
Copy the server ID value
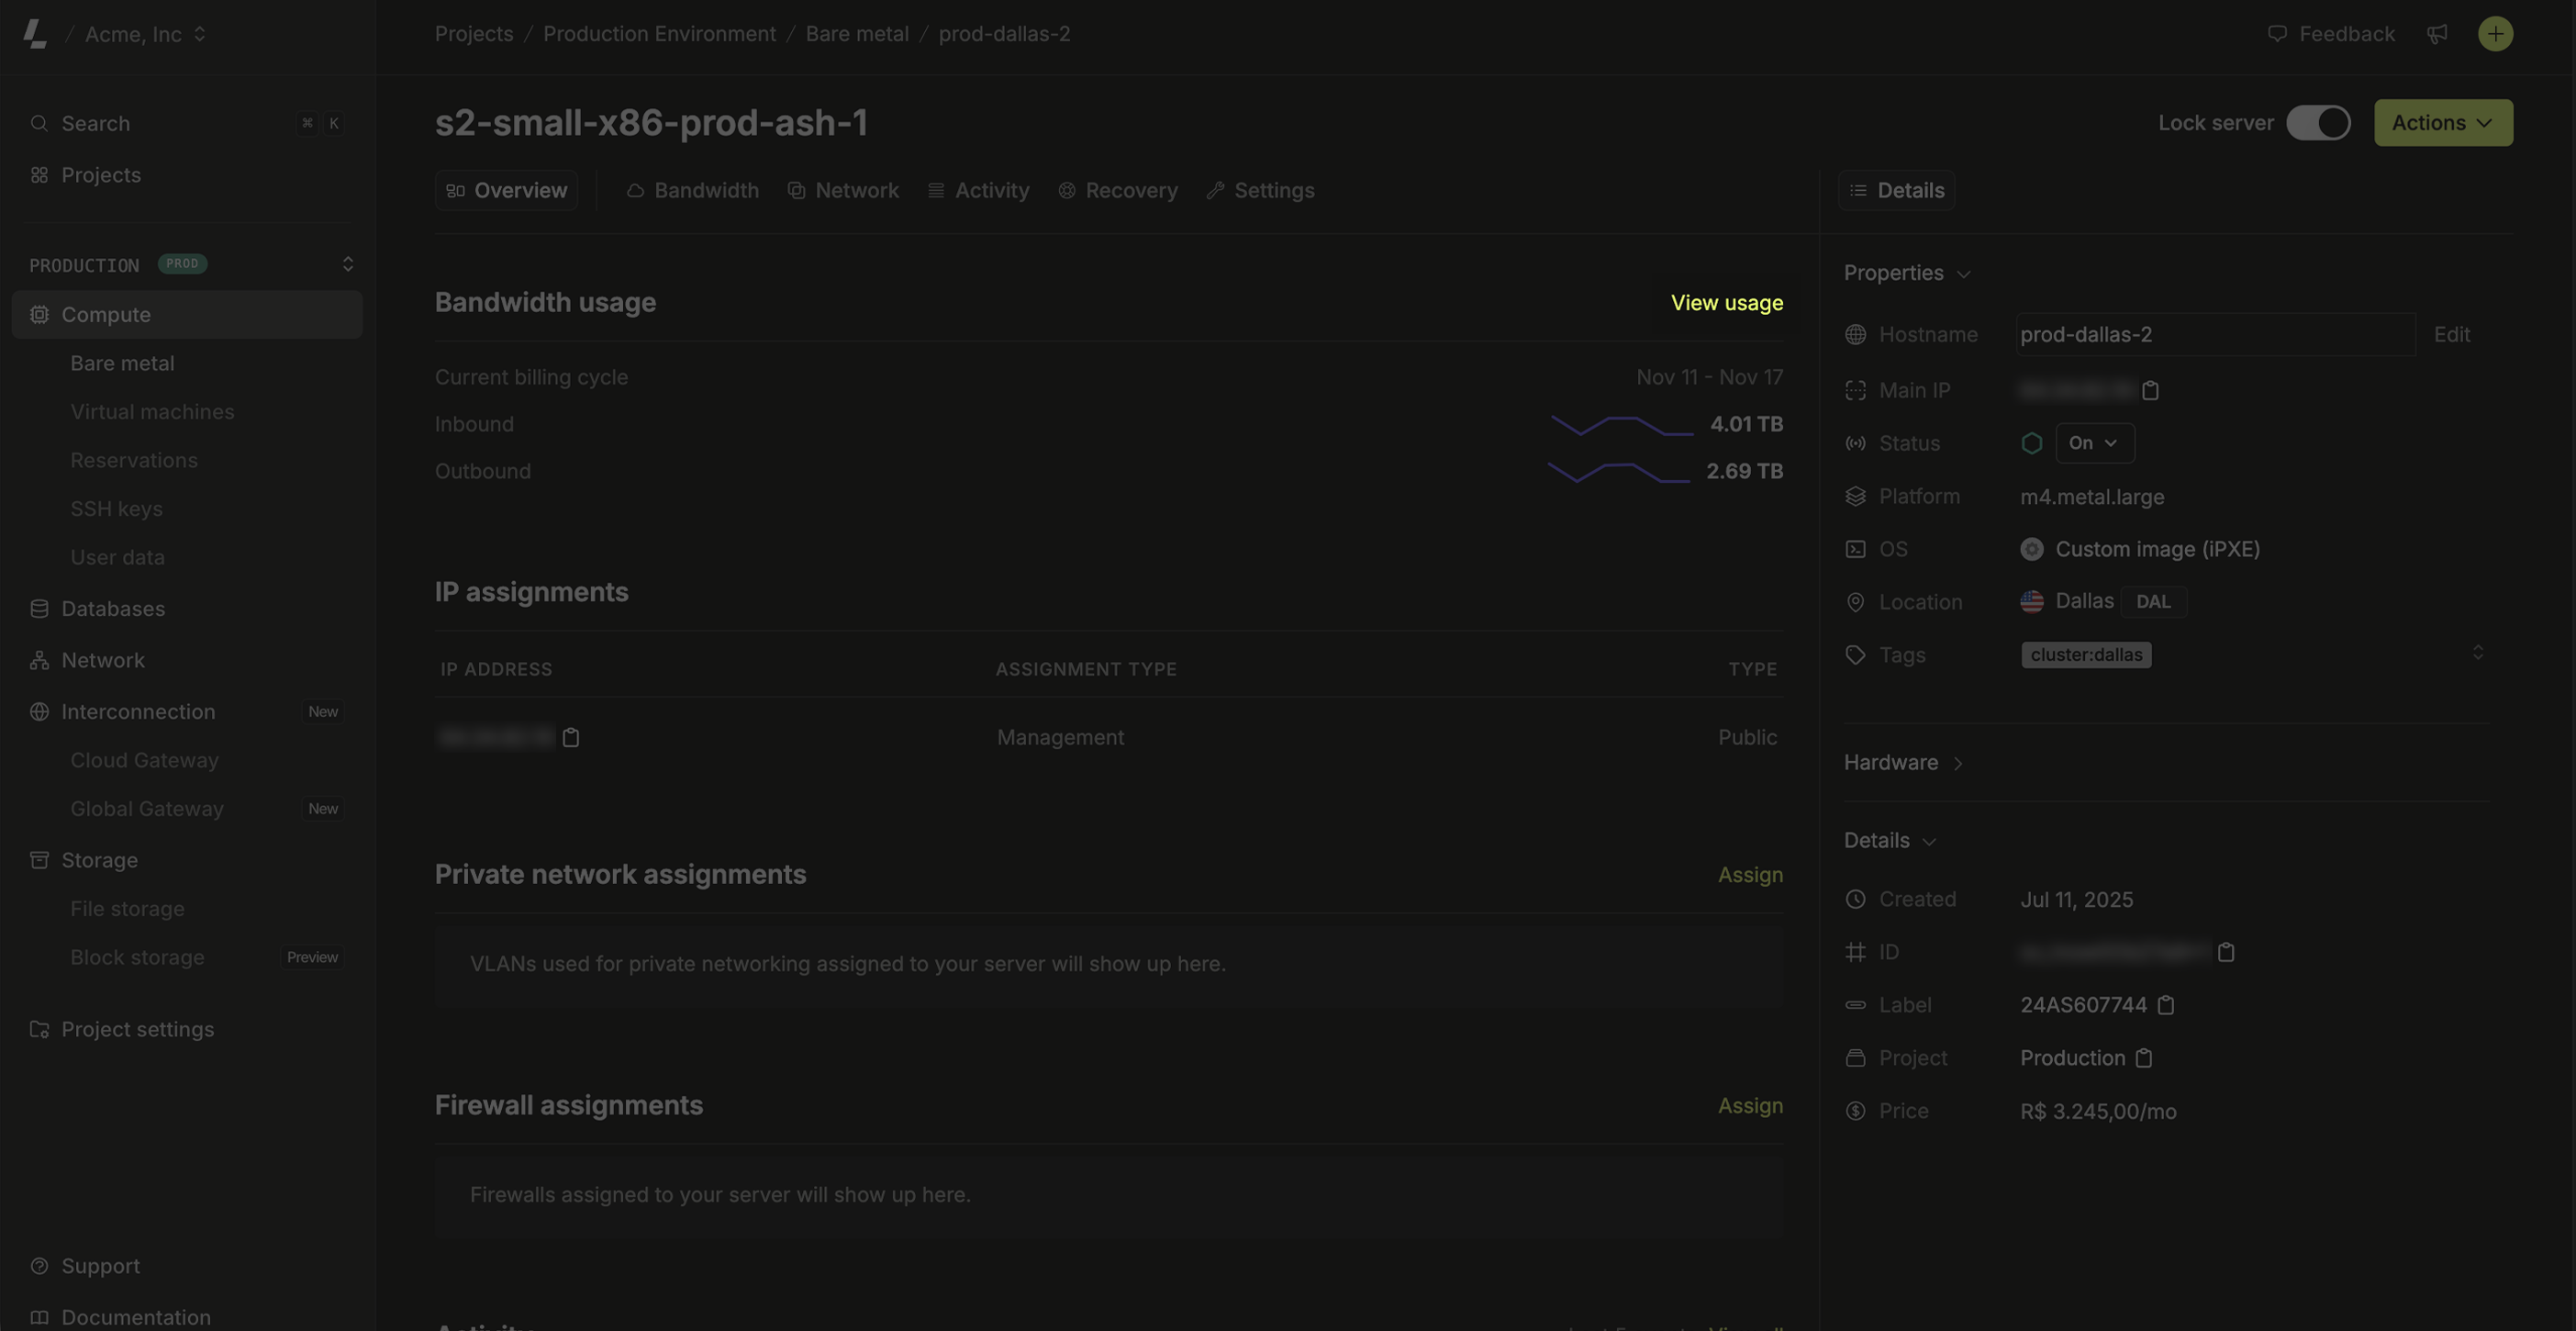2226,953
